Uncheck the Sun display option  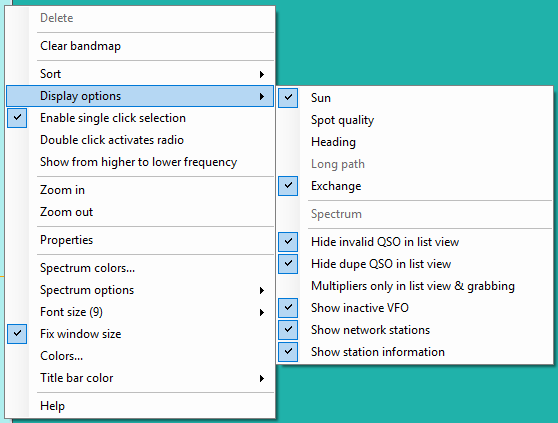[415, 98]
